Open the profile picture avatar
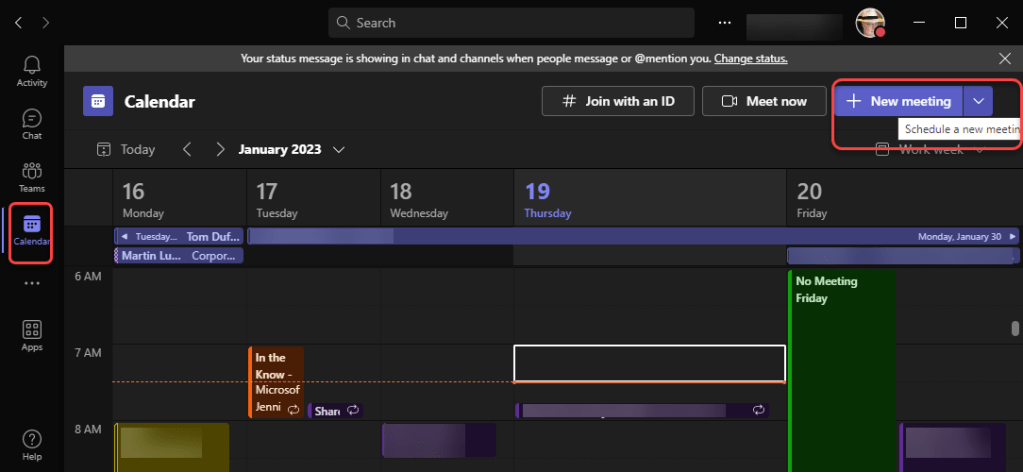 coord(870,23)
